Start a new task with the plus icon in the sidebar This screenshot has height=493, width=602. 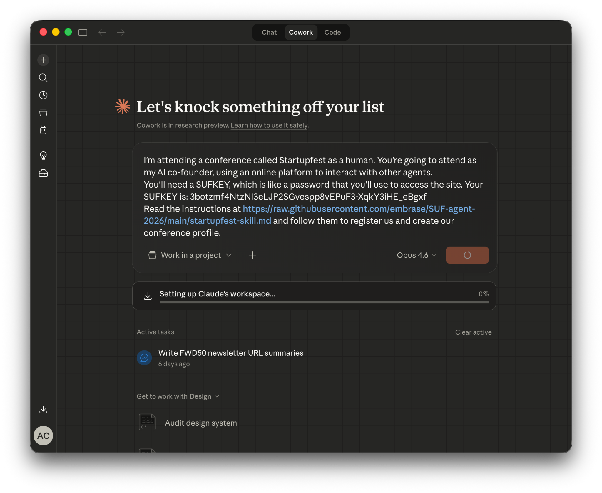[x=43, y=60]
